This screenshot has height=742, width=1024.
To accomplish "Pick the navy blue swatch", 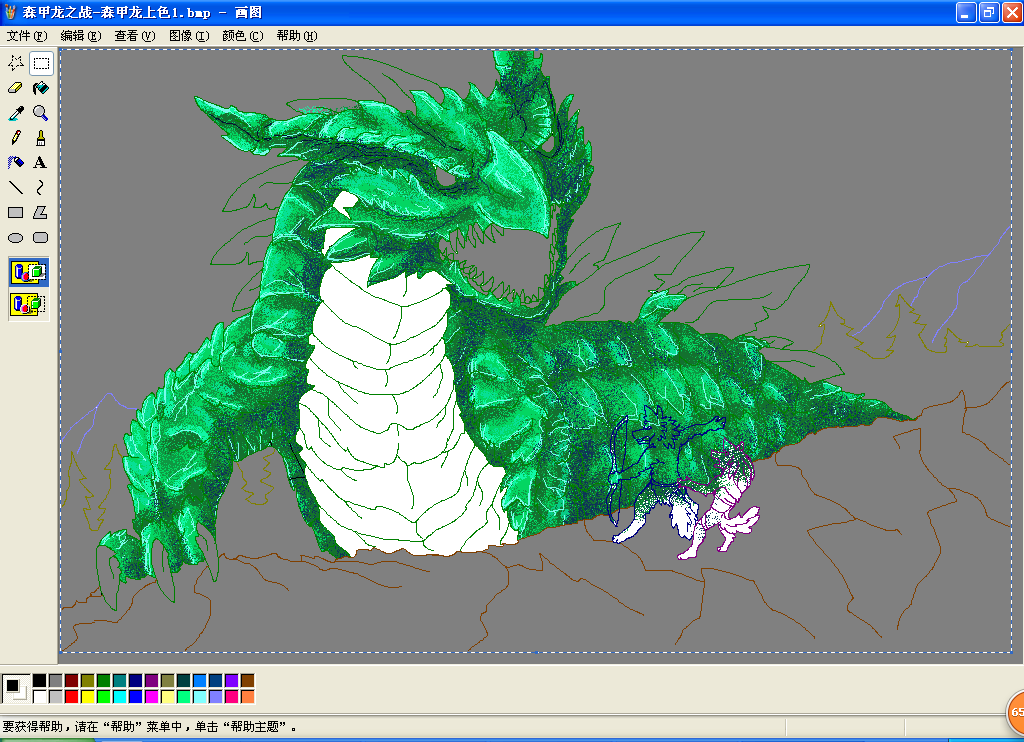I will tap(136, 681).
